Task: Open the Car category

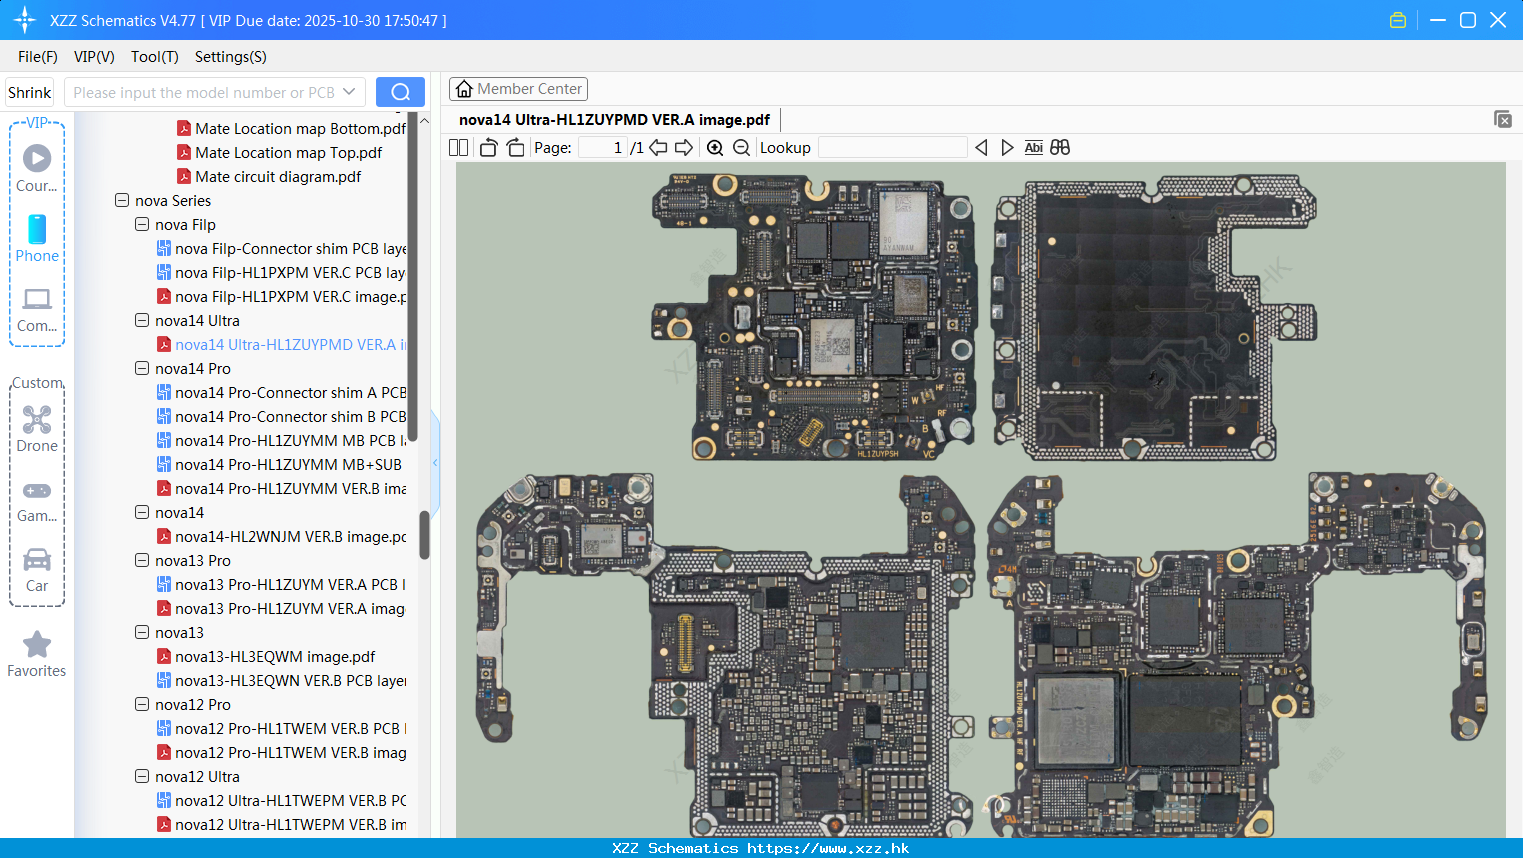Action: pos(37,570)
